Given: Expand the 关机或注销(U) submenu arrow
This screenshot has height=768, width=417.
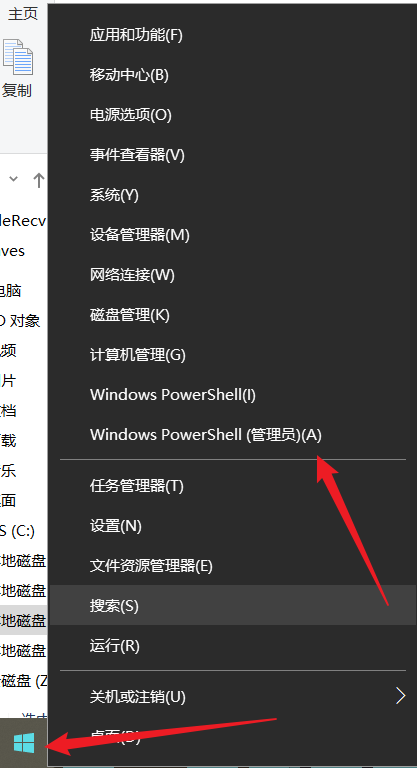Looking at the screenshot, I should point(400,696).
